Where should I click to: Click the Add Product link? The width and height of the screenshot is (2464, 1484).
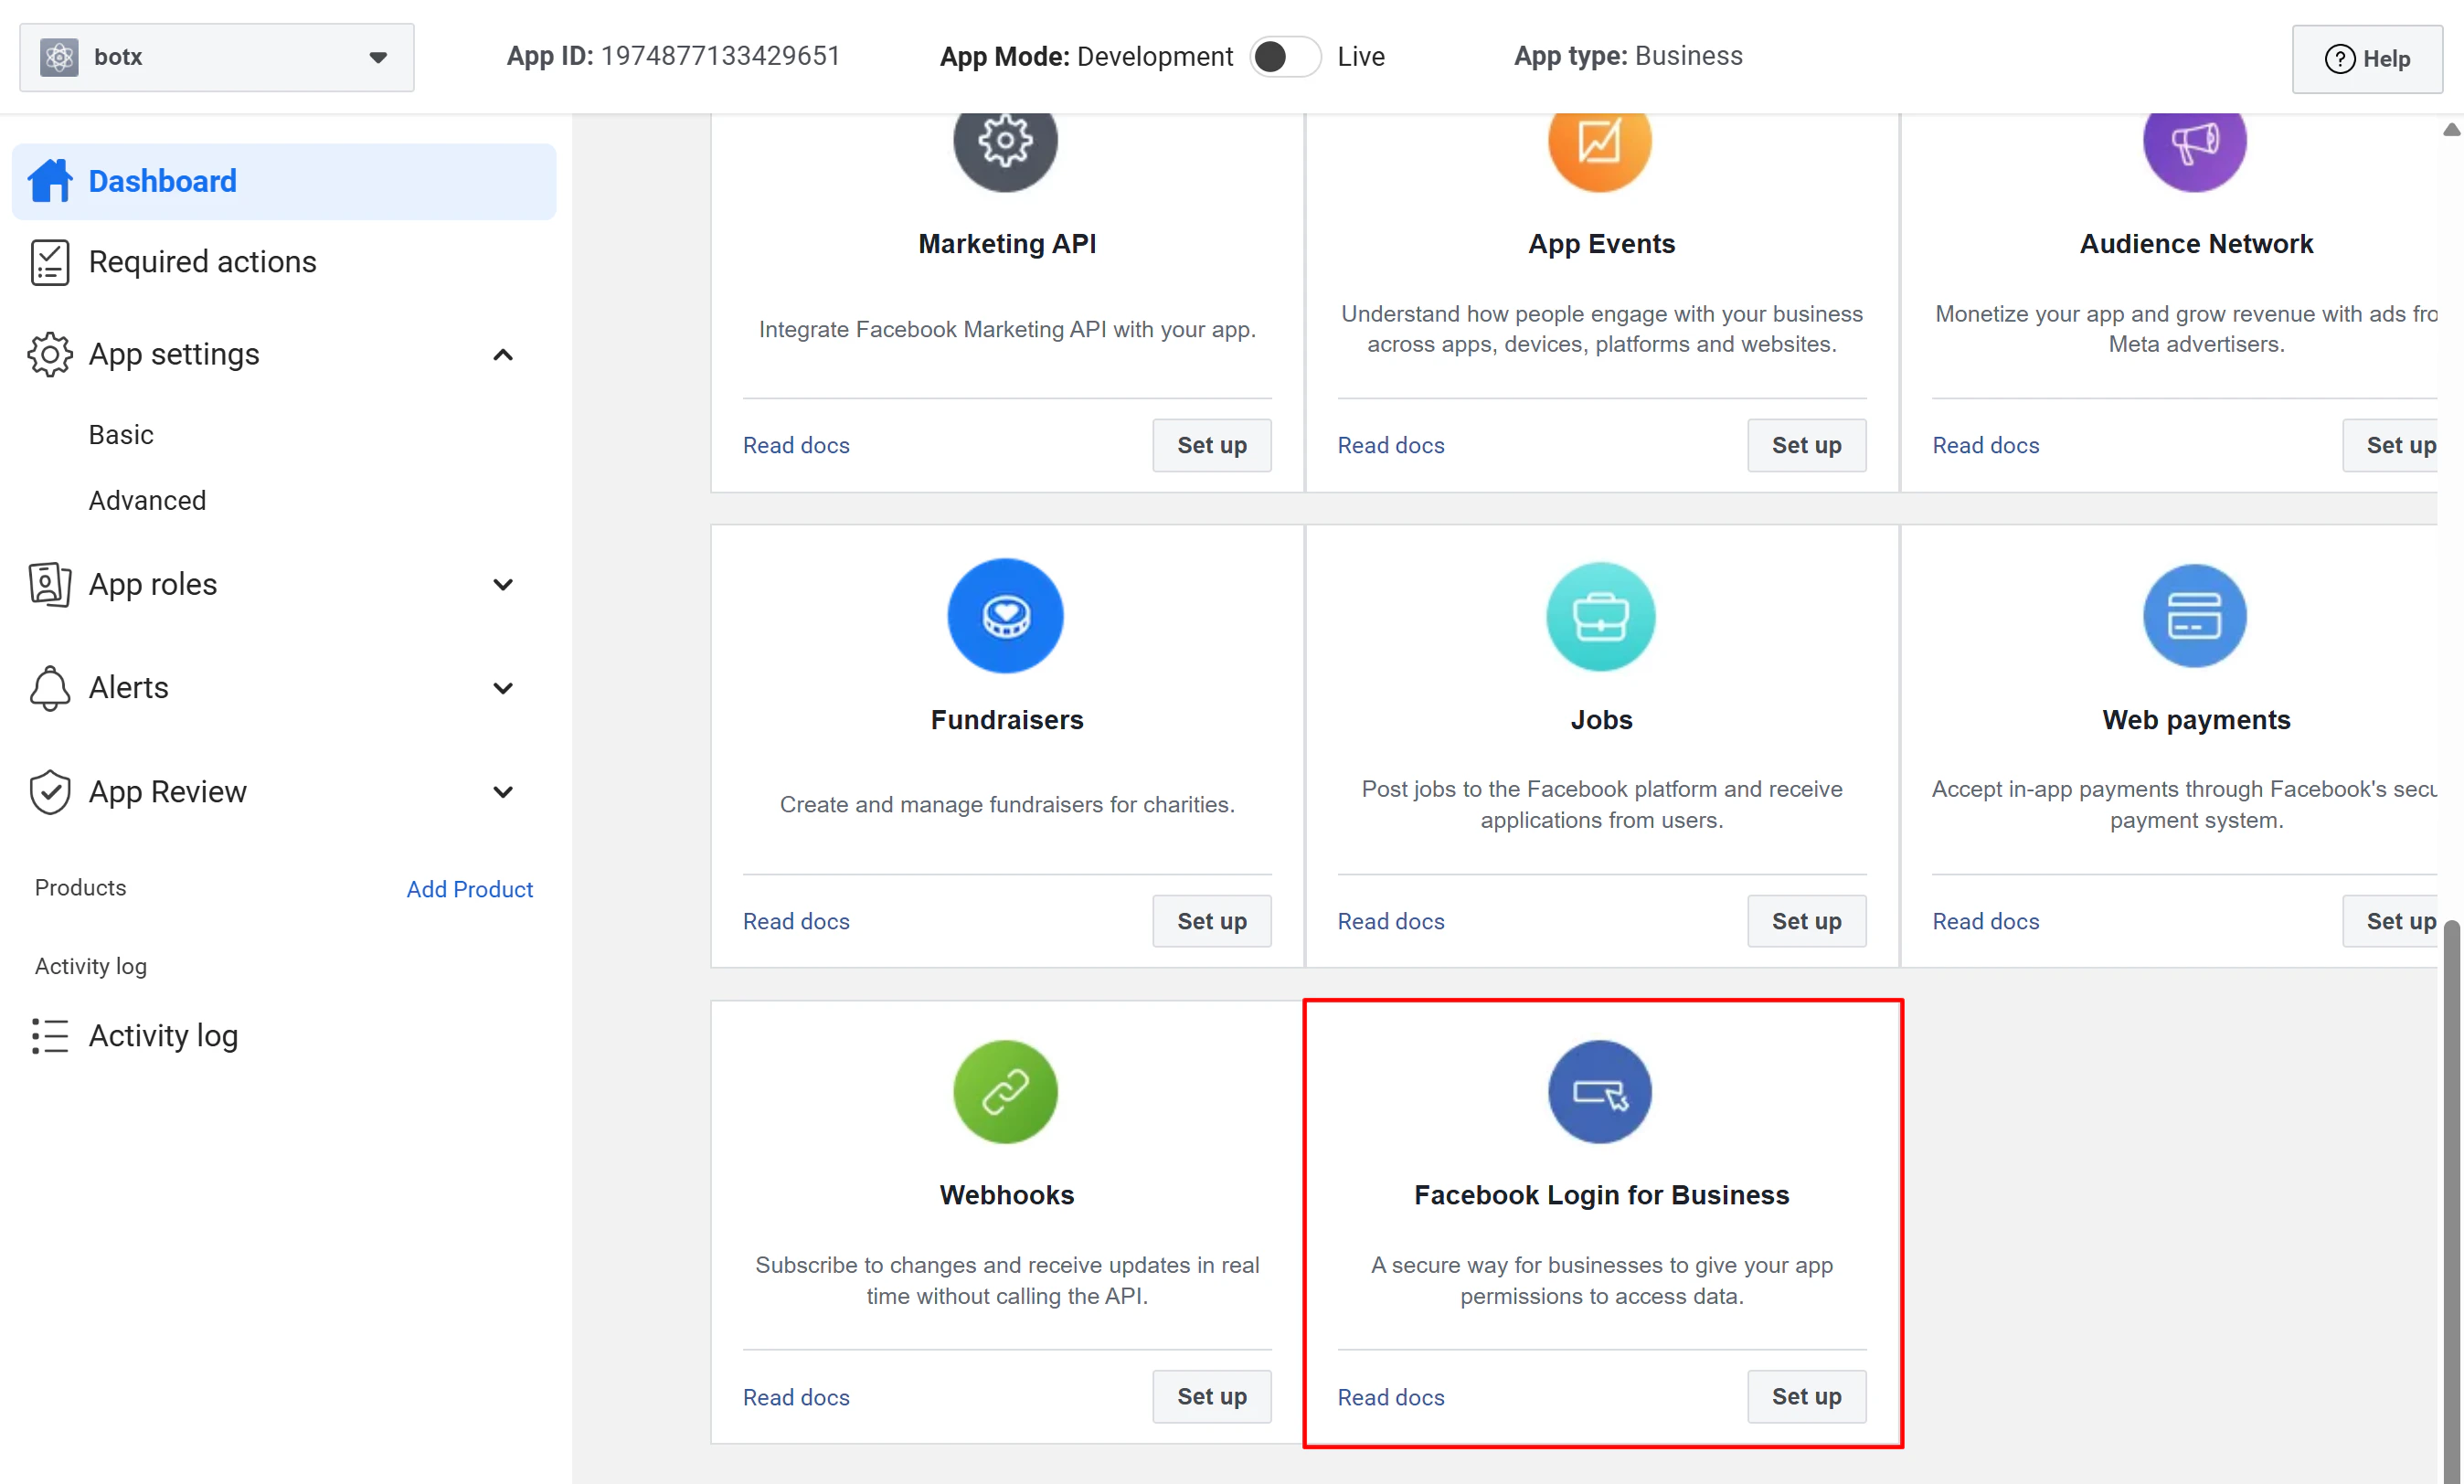[469, 889]
